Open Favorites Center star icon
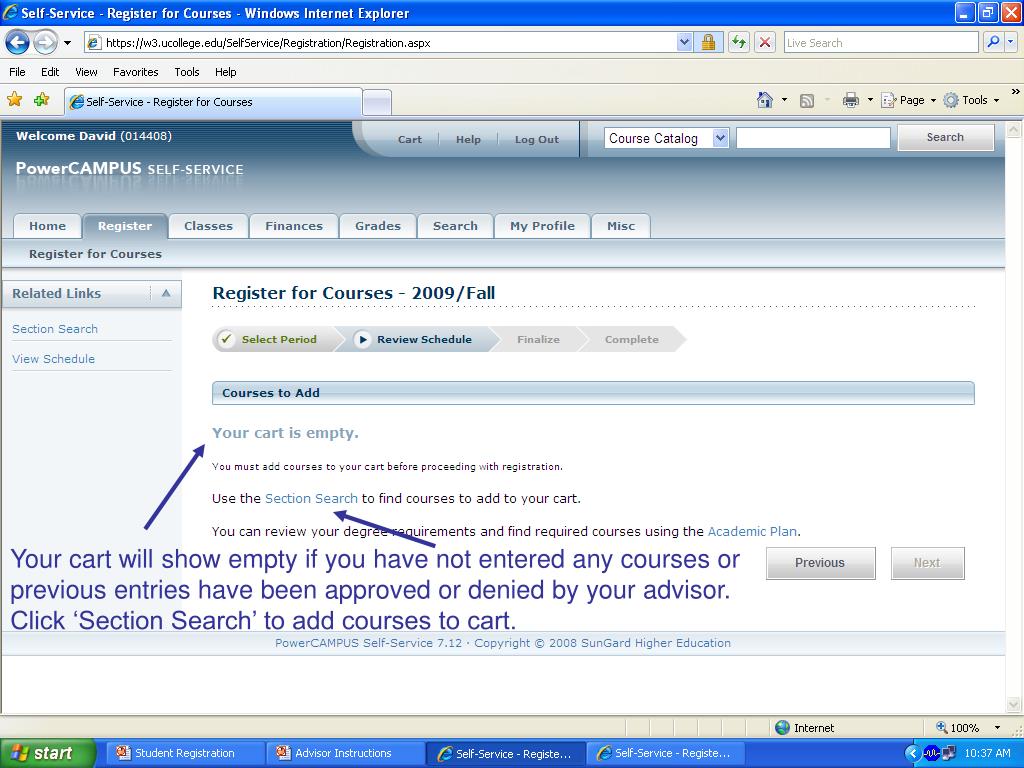The width and height of the screenshot is (1024, 768). click(14, 99)
